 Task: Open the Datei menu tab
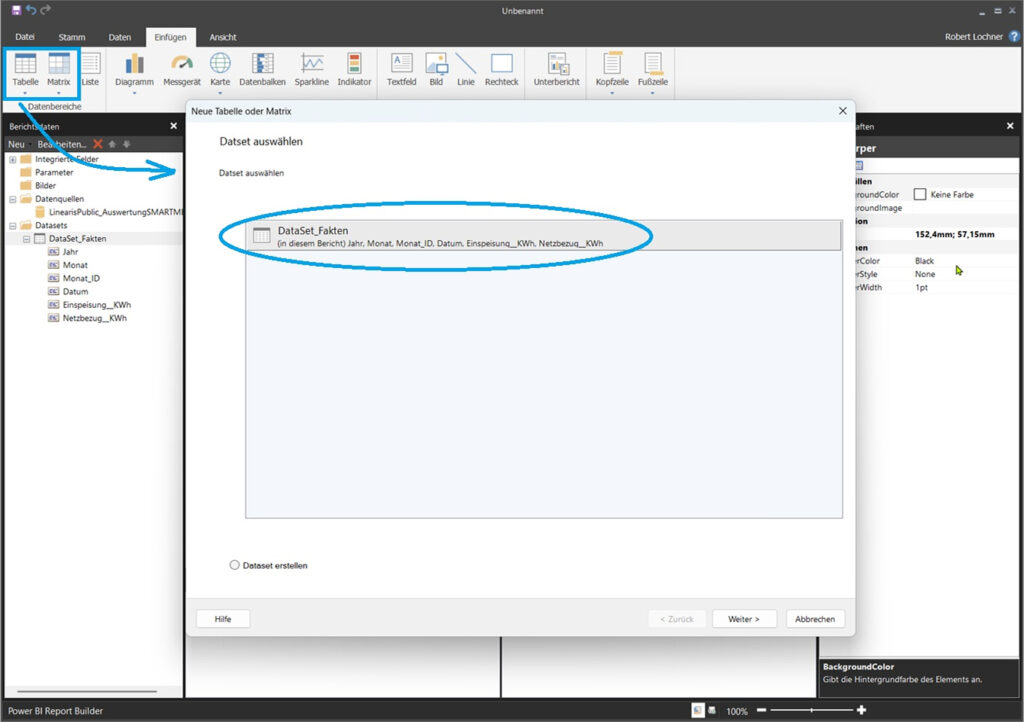pos(25,37)
